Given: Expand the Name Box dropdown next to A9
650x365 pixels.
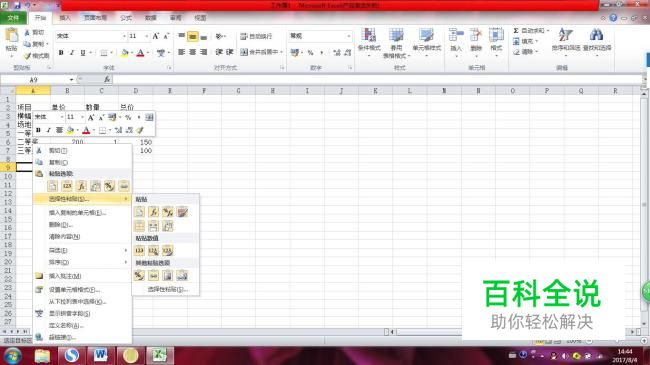Looking at the screenshot, I should click(71, 79).
